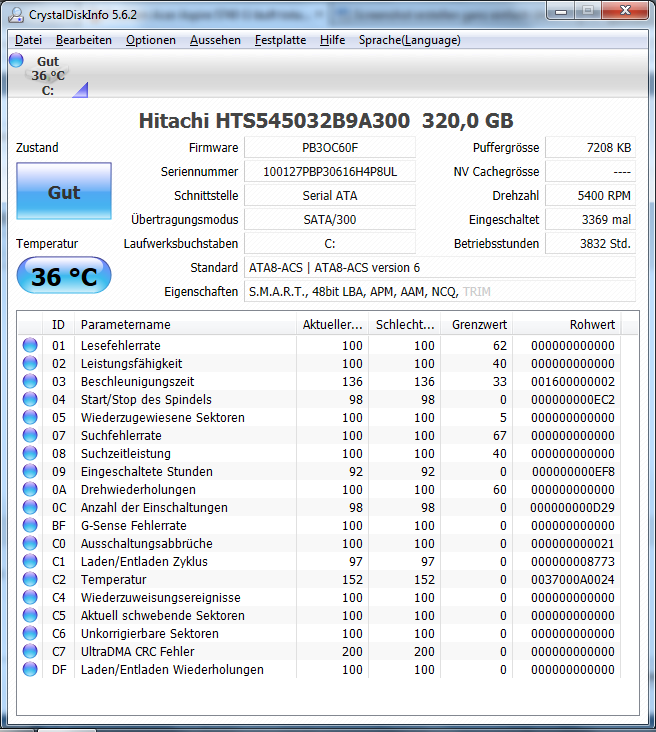Viewport: 656px width, 732px height.
Task: Click the Übertragungsmodus field SATA/300
Action: (x=330, y=219)
